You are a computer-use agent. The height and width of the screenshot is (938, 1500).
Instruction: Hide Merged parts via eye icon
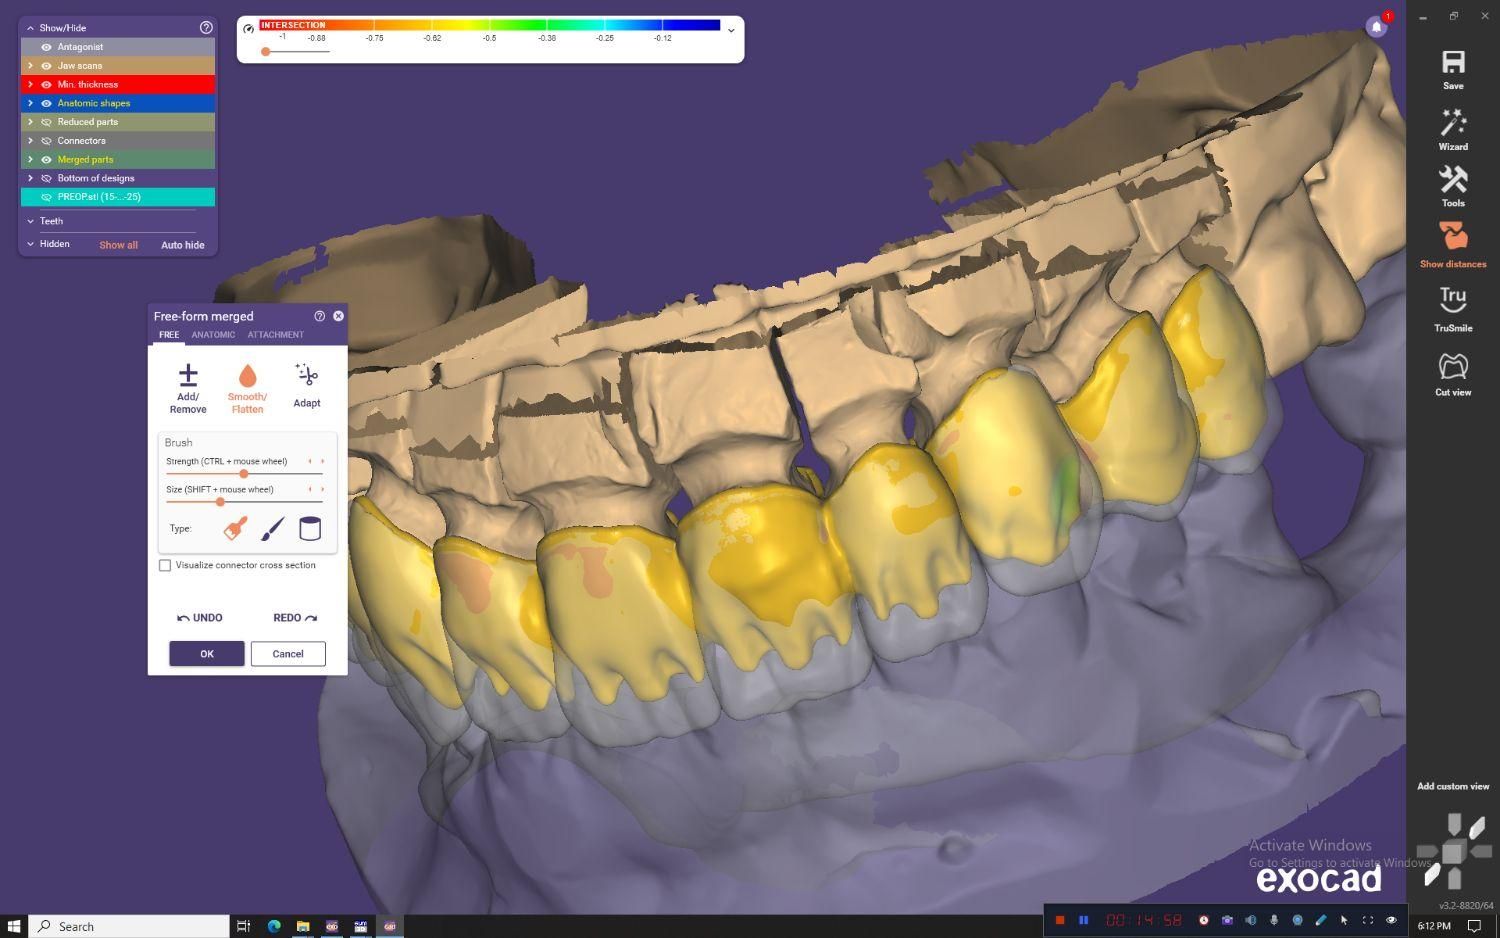pos(46,160)
